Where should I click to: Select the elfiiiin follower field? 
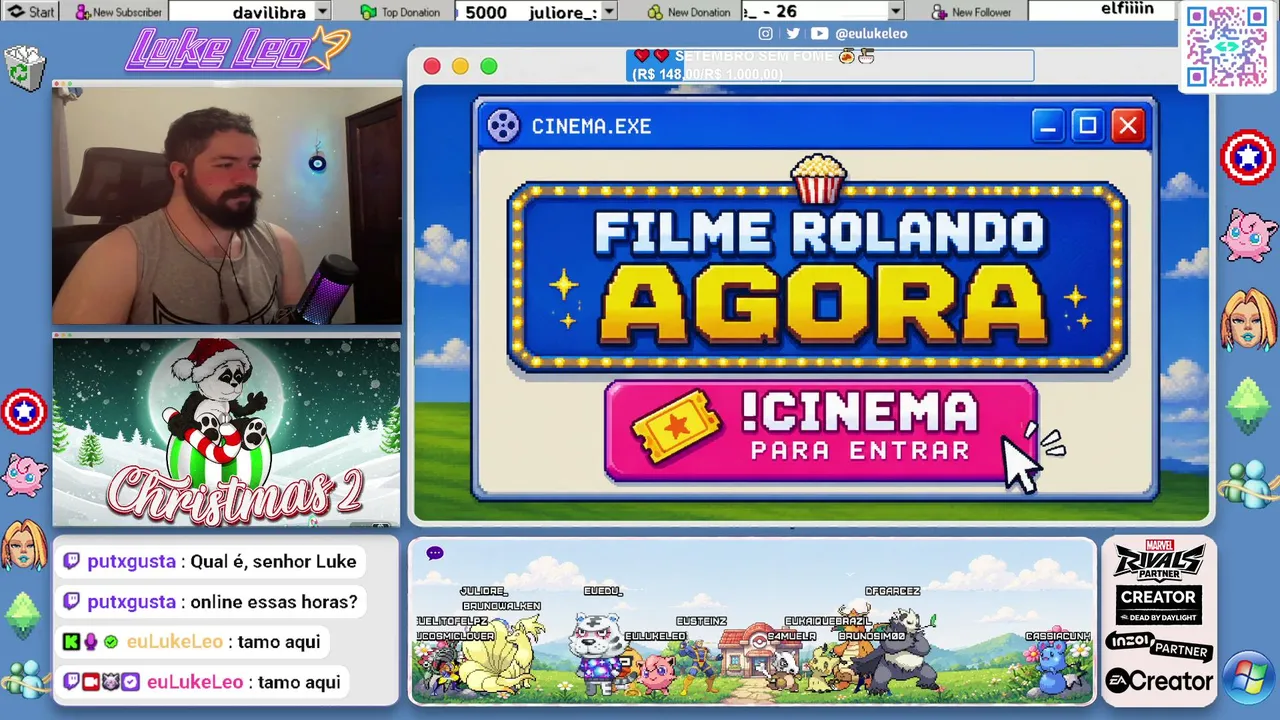(1102, 11)
